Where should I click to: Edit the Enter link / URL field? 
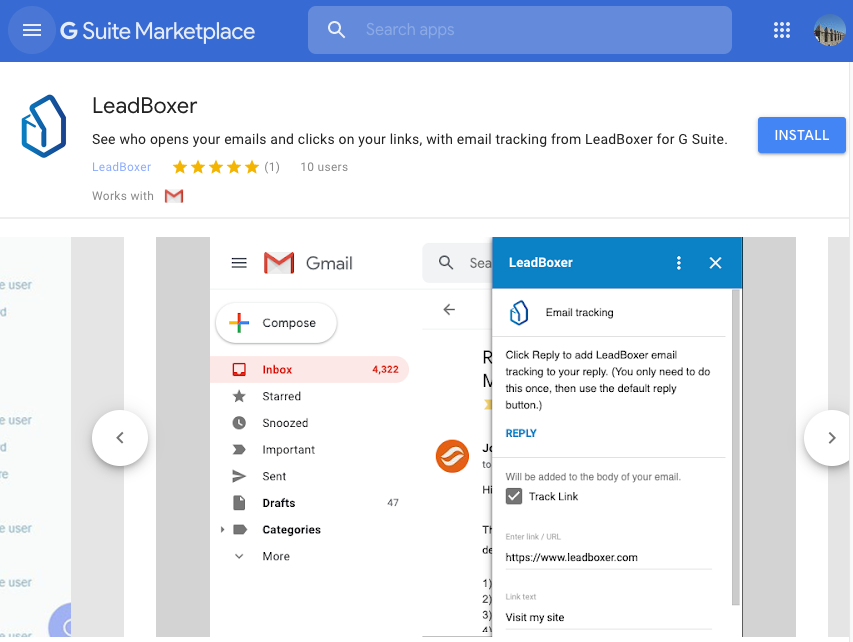click(x=608, y=557)
